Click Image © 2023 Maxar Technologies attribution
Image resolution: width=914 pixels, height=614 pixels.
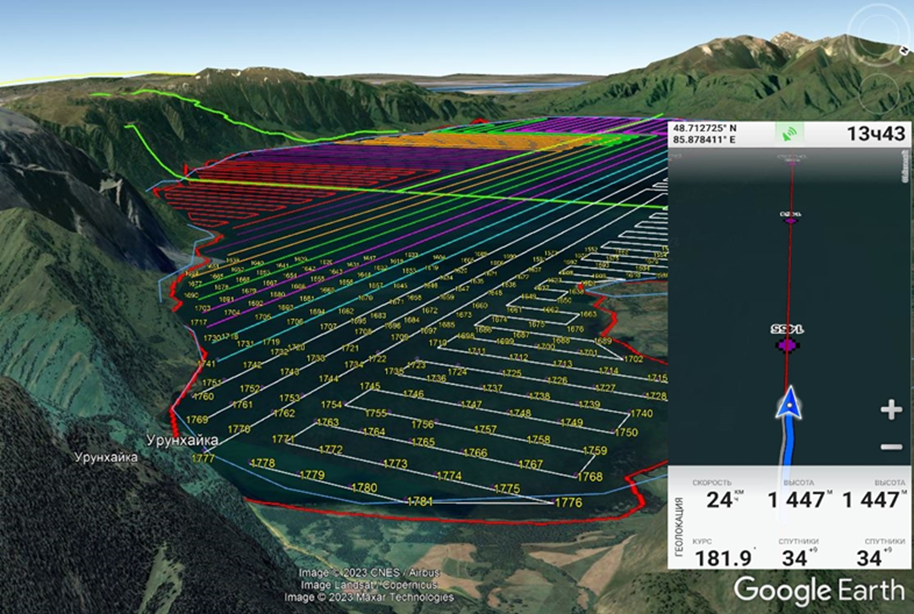click(x=369, y=597)
